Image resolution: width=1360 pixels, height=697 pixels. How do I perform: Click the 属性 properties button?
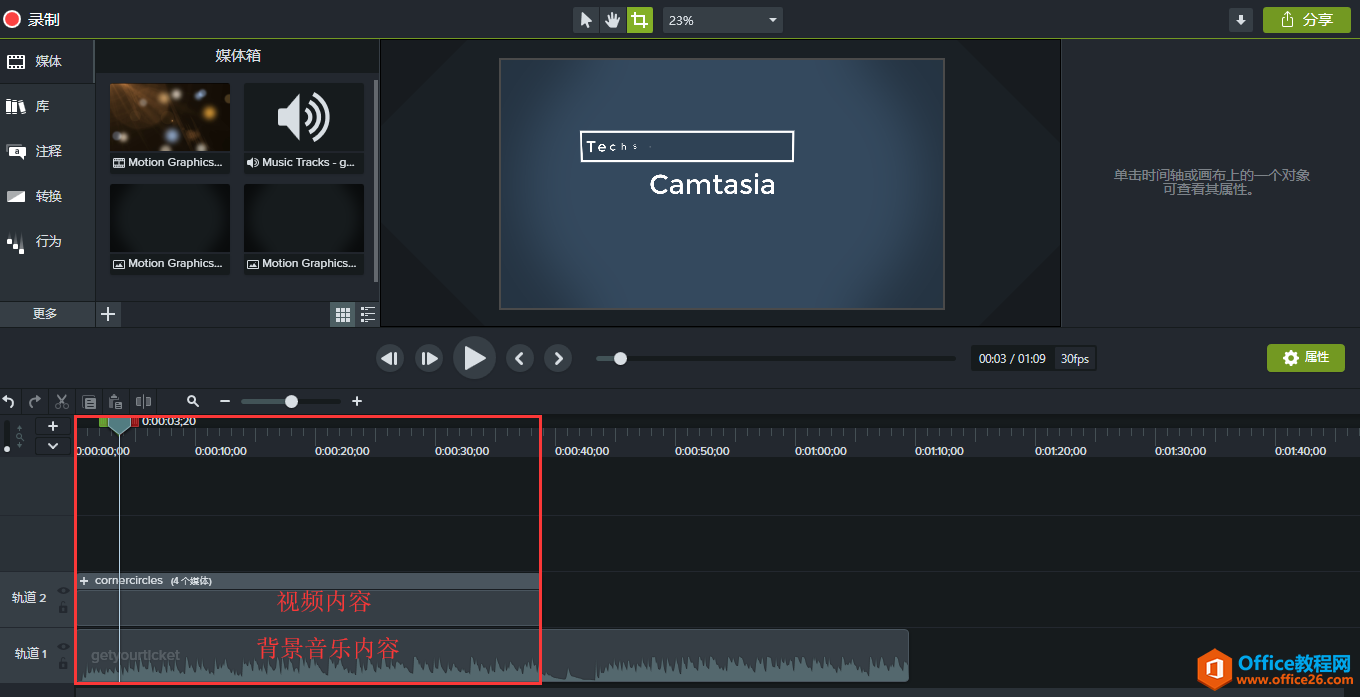pos(1305,358)
